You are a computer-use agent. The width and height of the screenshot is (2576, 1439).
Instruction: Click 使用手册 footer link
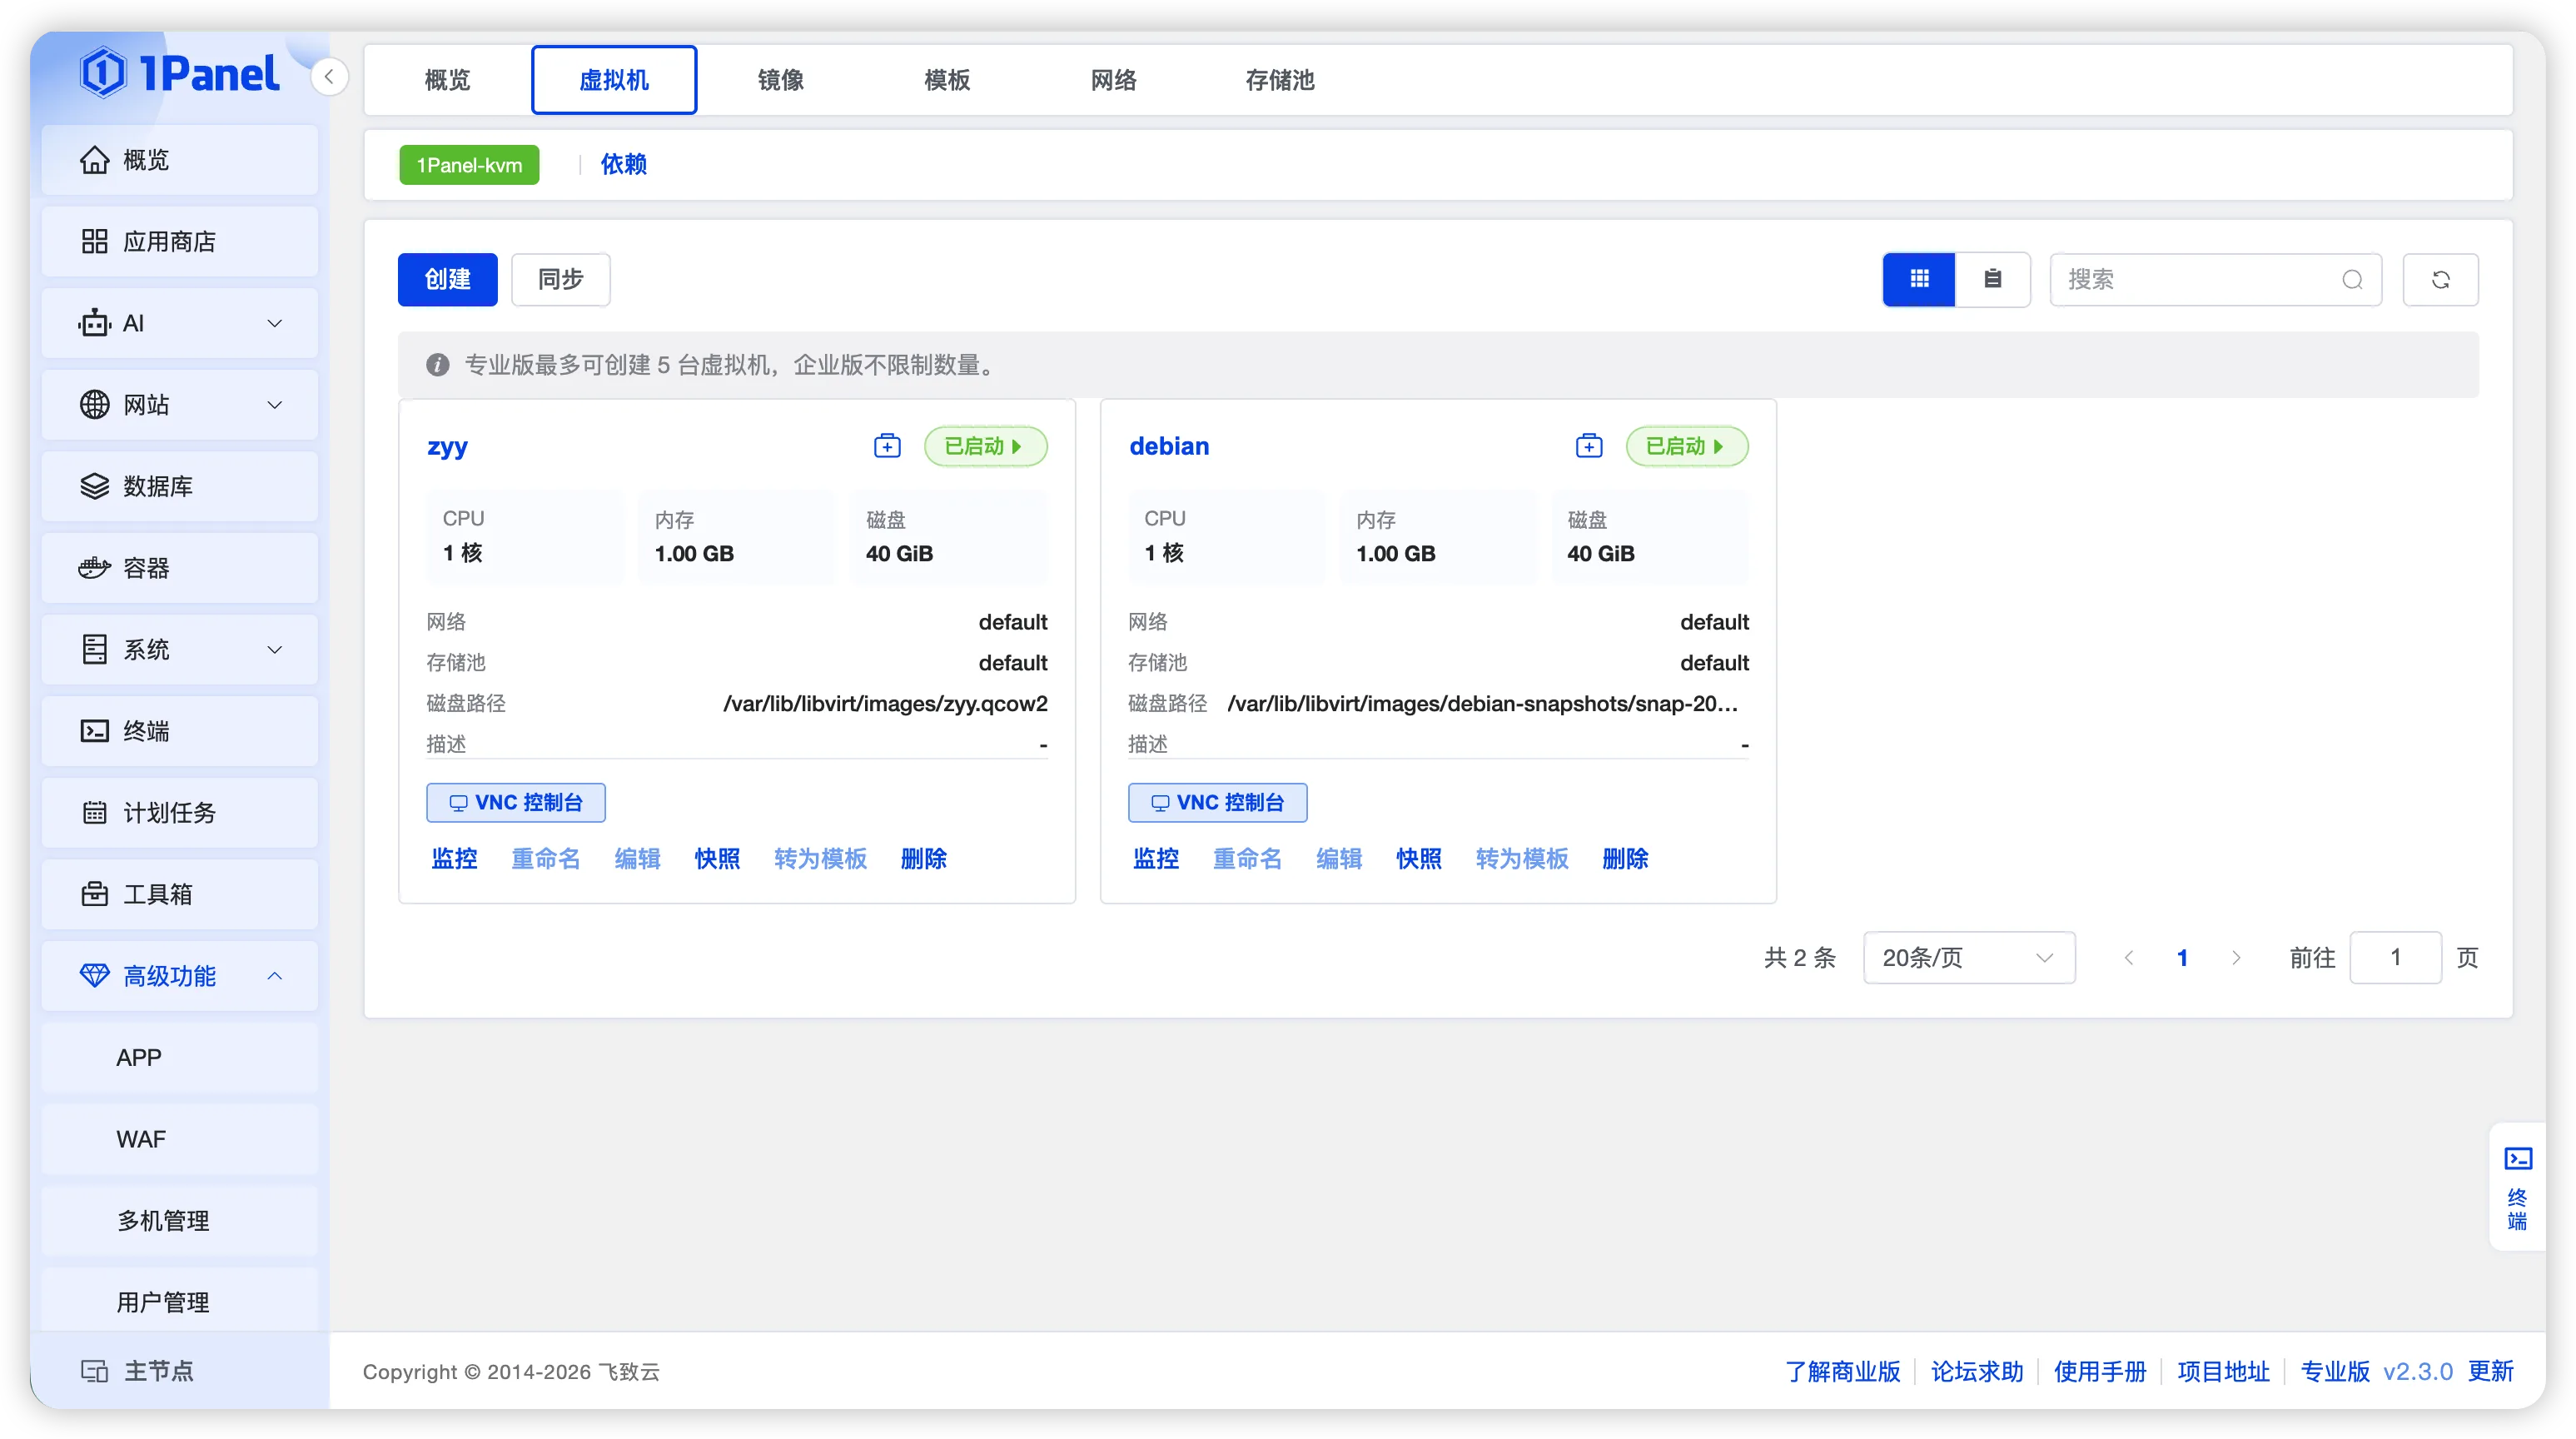point(2100,1372)
